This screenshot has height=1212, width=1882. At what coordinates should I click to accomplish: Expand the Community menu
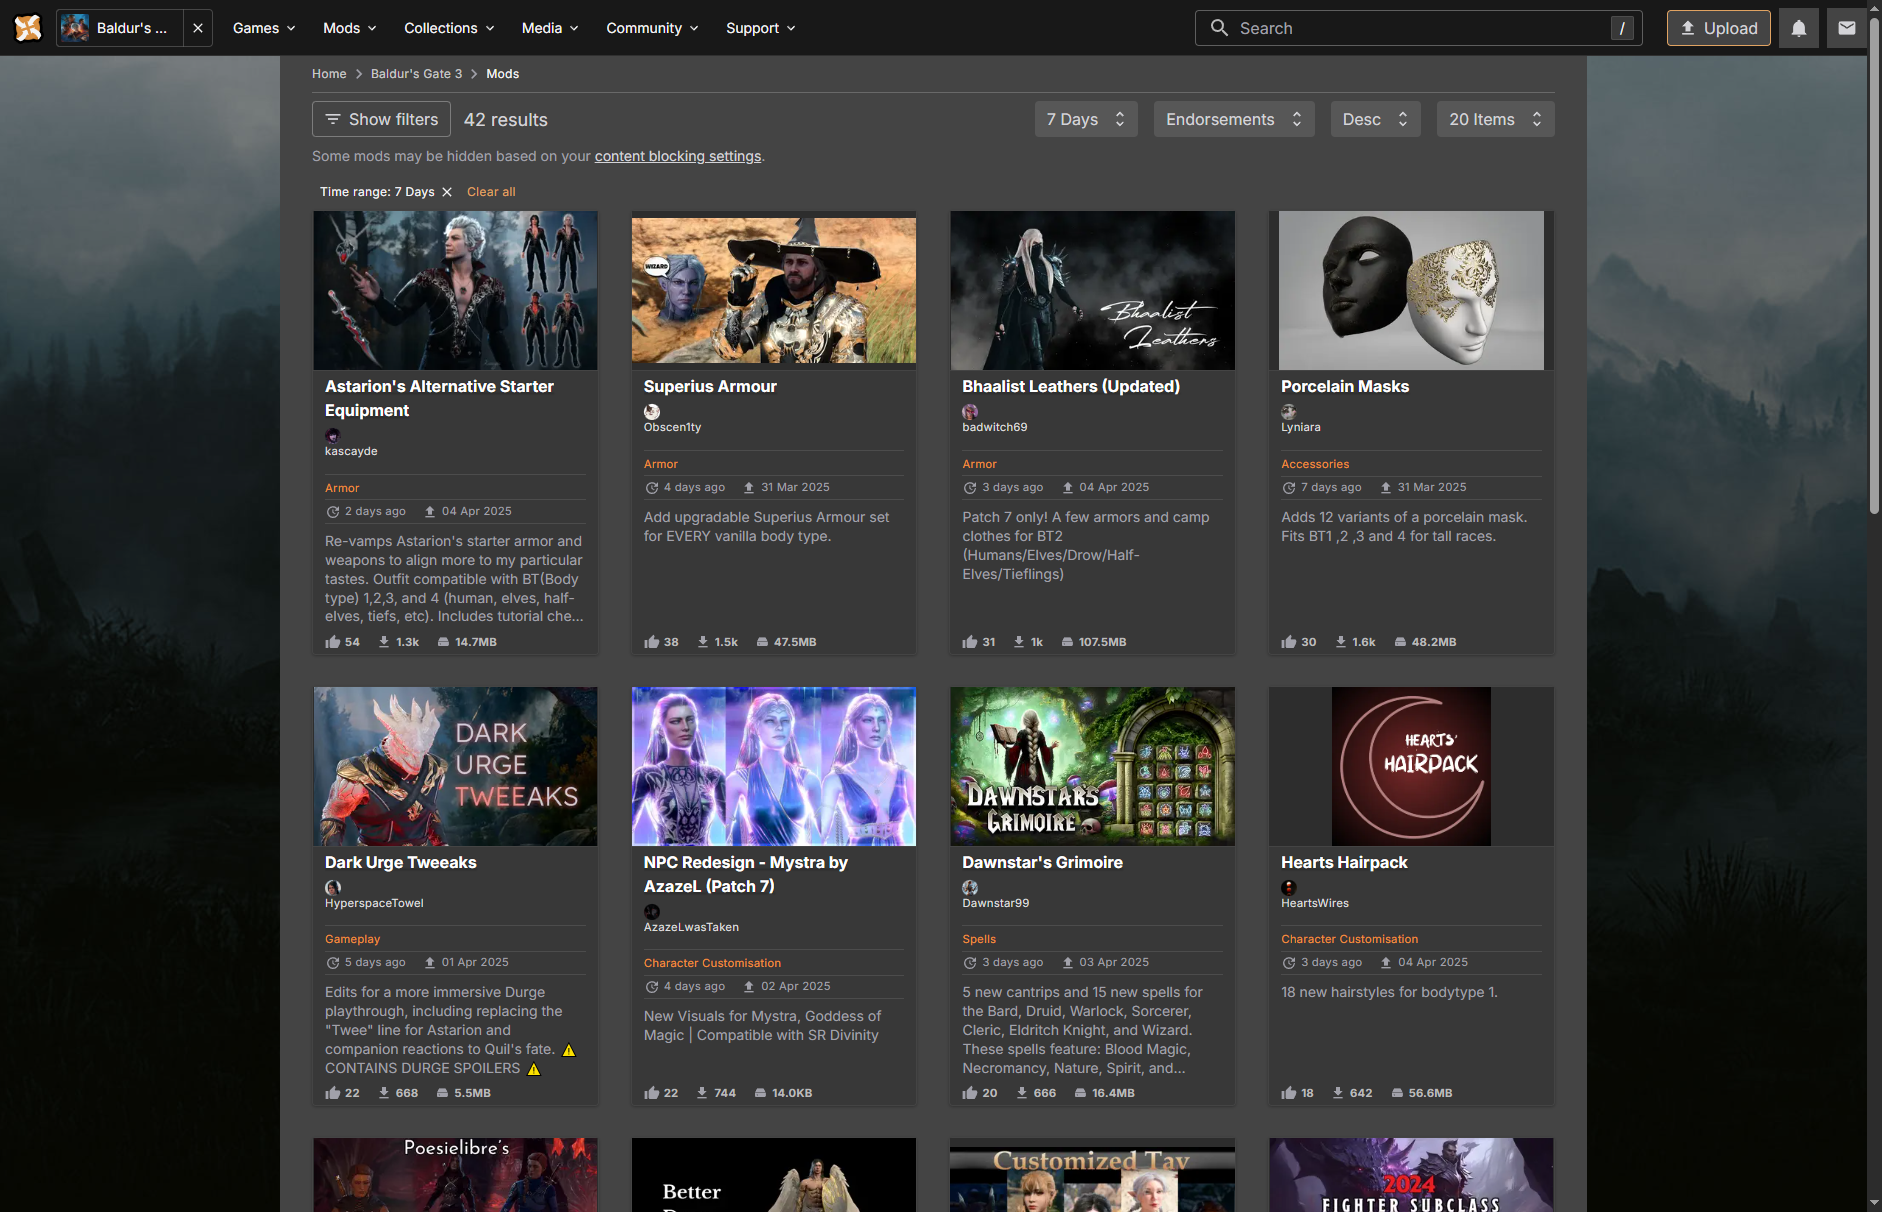click(652, 28)
